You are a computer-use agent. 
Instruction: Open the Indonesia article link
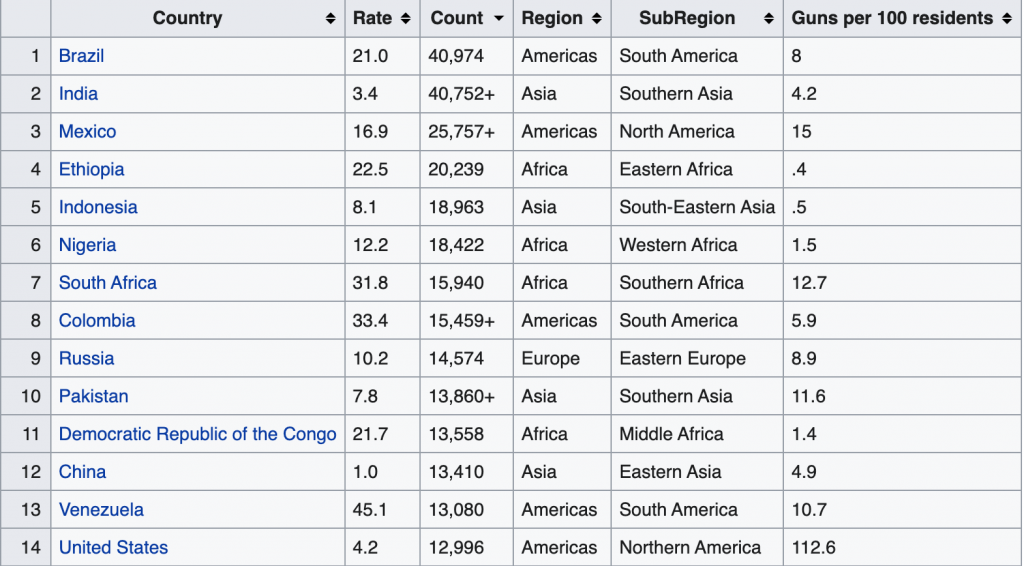pyautogui.click(x=98, y=208)
